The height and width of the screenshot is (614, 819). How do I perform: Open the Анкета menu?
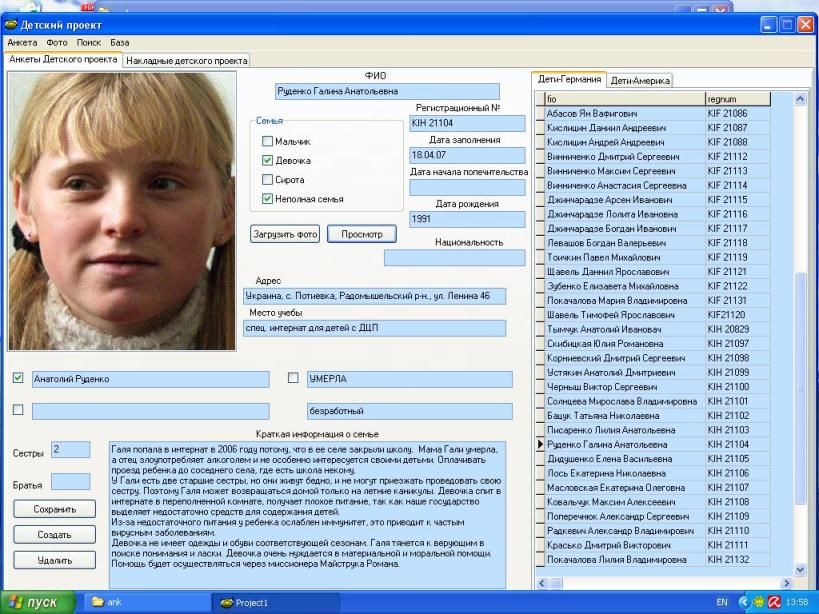(x=22, y=42)
